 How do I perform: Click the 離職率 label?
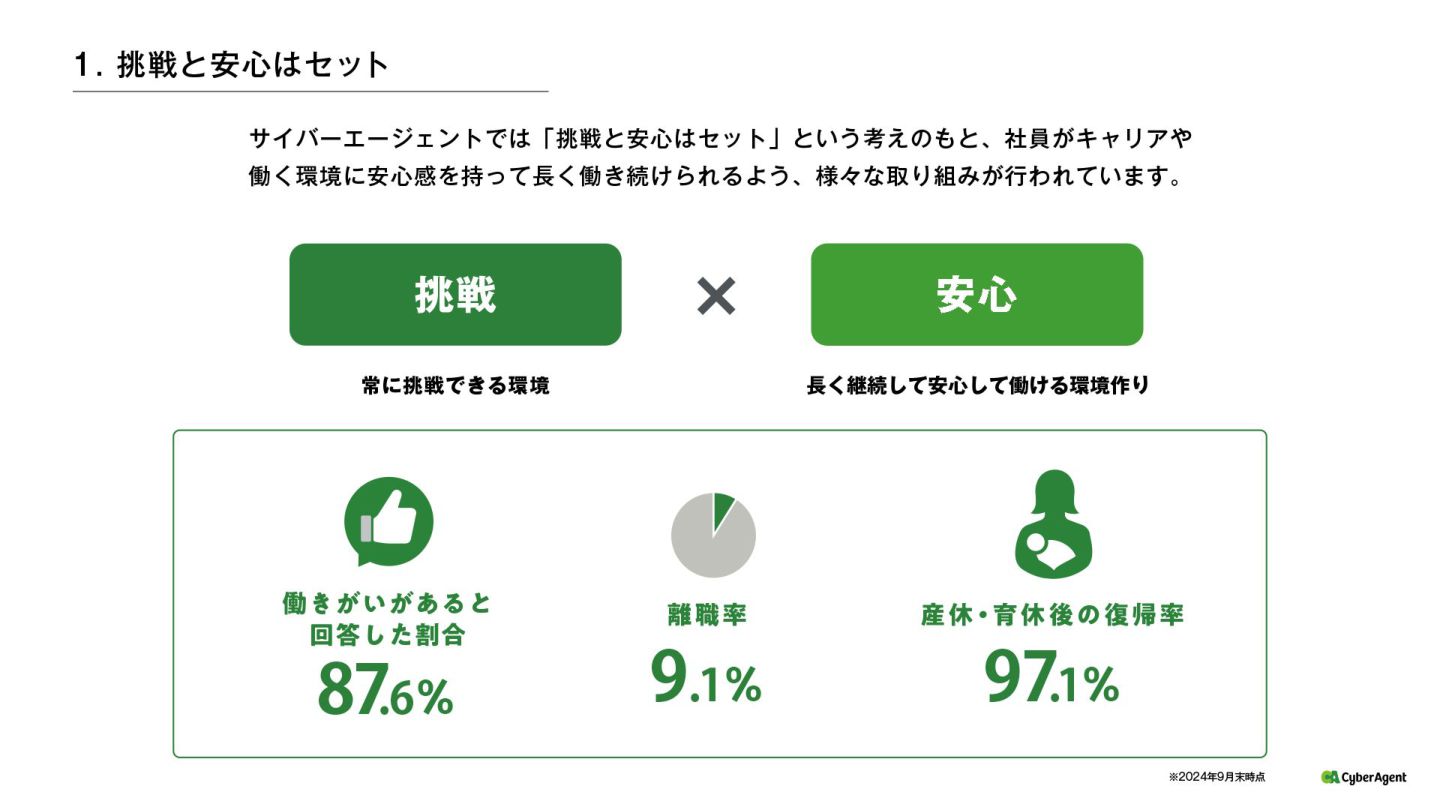coord(707,616)
